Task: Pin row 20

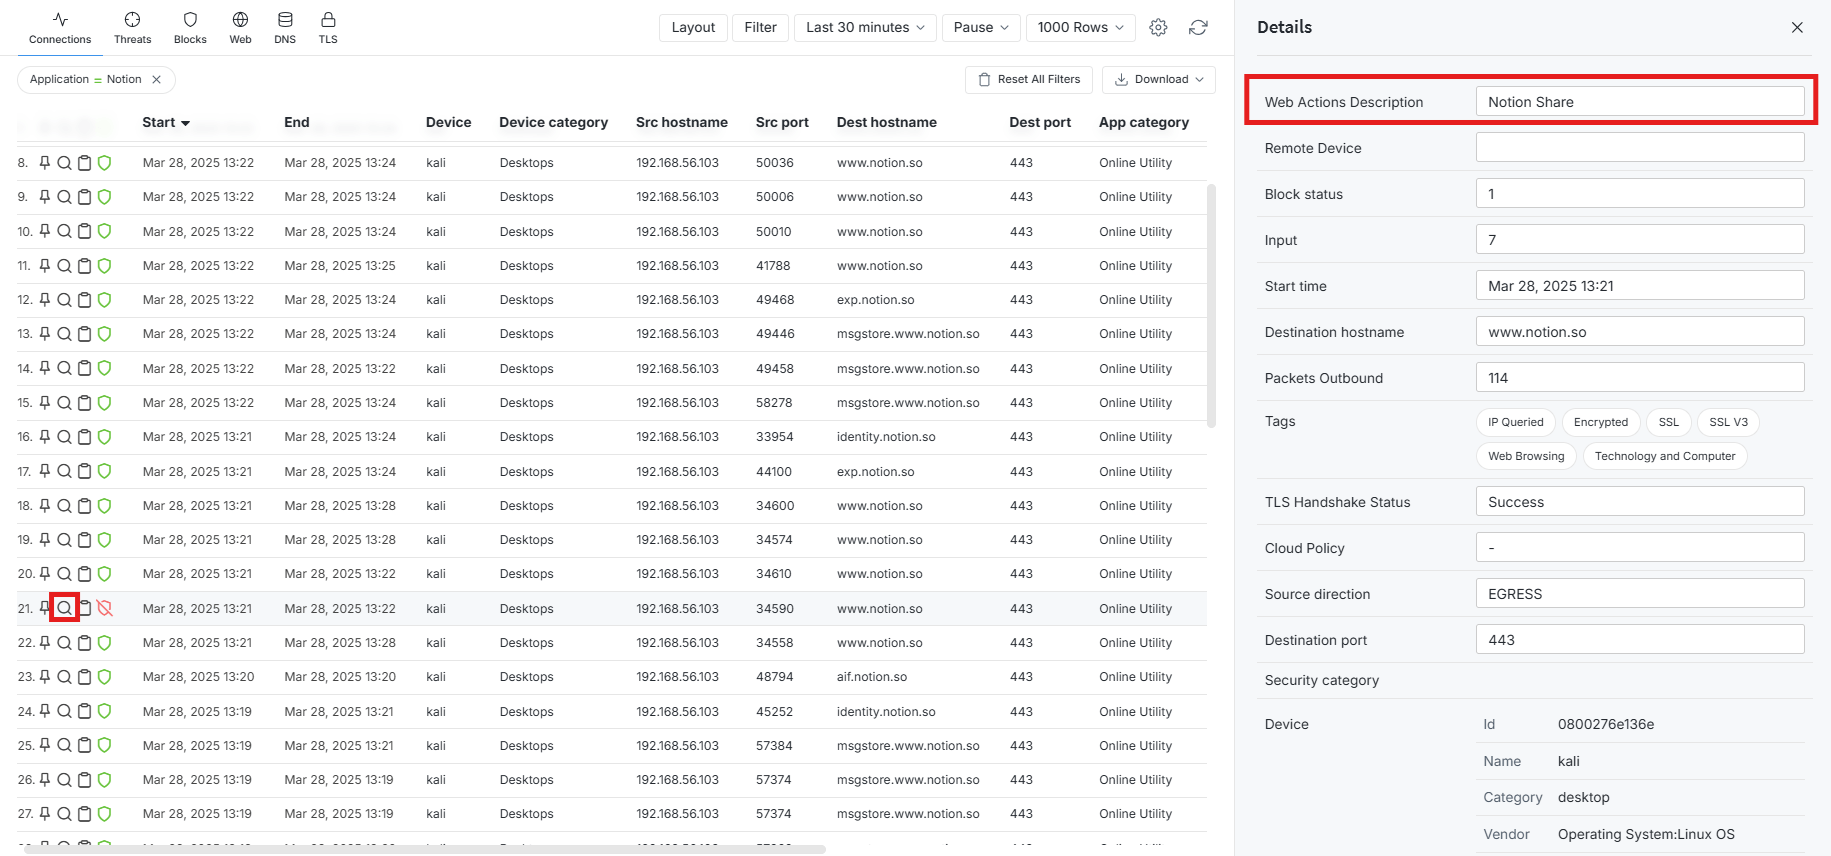Action: pyautogui.click(x=44, y=573)
